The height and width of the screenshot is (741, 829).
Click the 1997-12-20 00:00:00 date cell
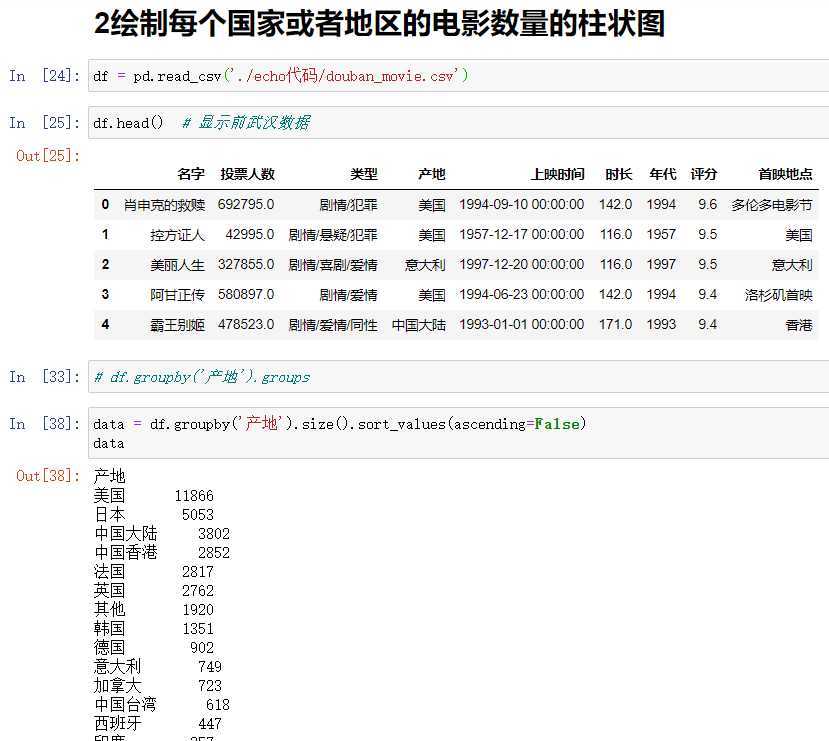tap(522, 264)
